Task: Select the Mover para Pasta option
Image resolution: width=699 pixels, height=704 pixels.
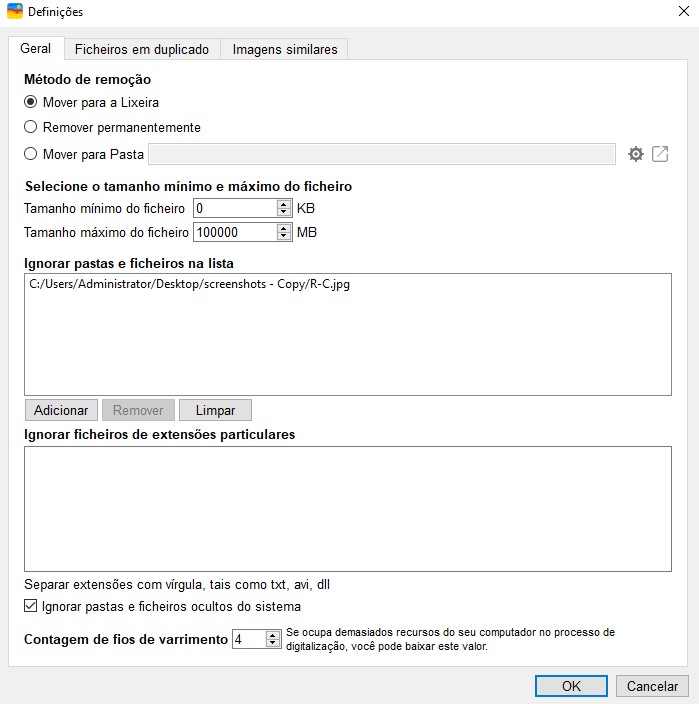Action: click(x=31, y=154)
